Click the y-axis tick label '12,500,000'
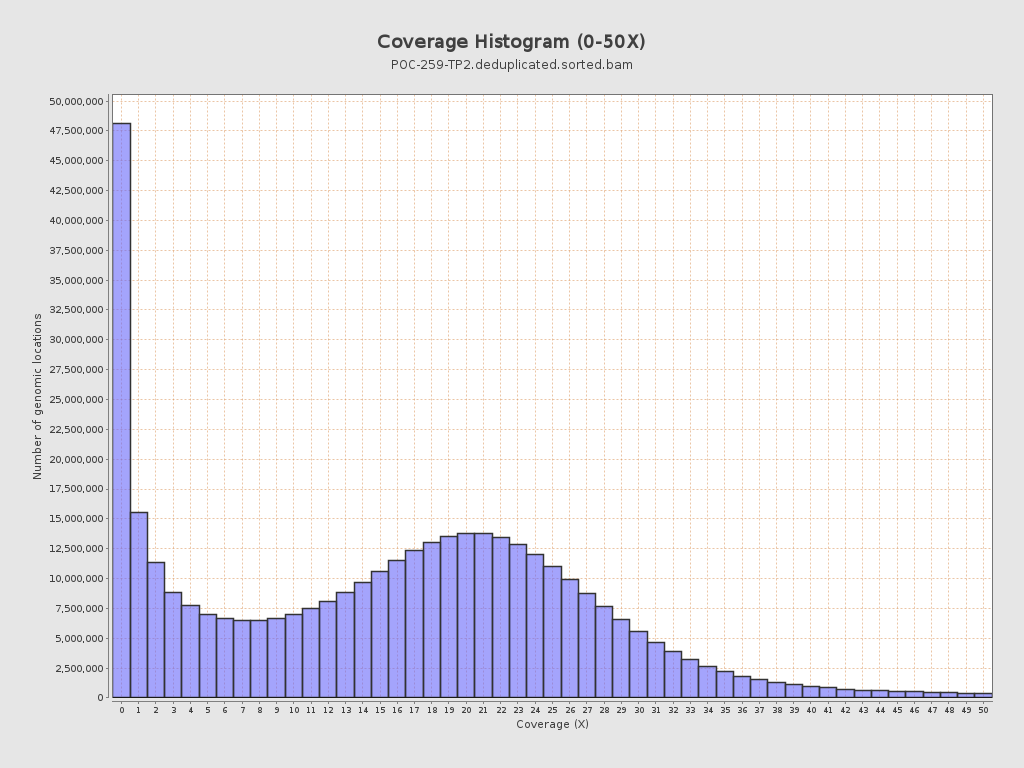This screenshot has height=768, width=1024. tap(76, 549)
